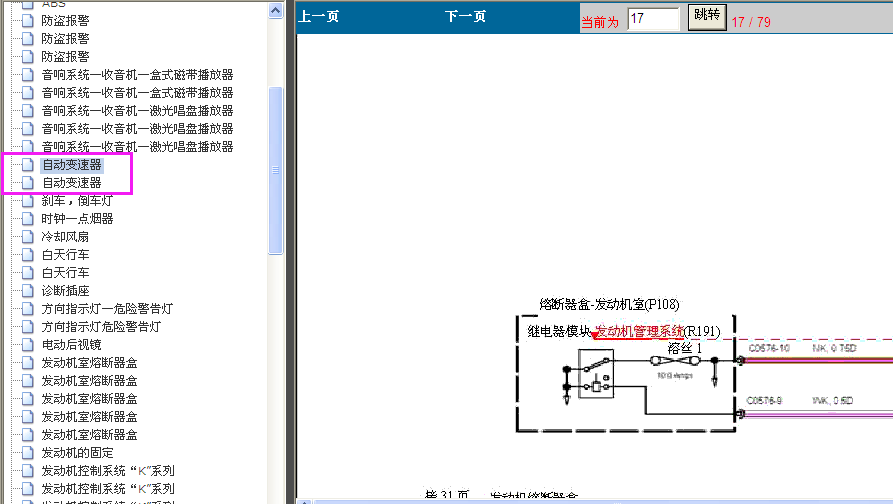
Task: Select 方向指示灯危险警告灯 entry
Action: click(101, 326)
